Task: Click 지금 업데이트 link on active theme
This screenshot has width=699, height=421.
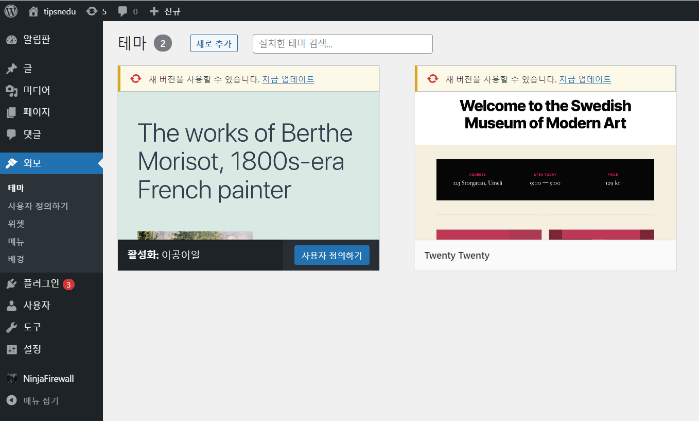Action: point(288,79)
